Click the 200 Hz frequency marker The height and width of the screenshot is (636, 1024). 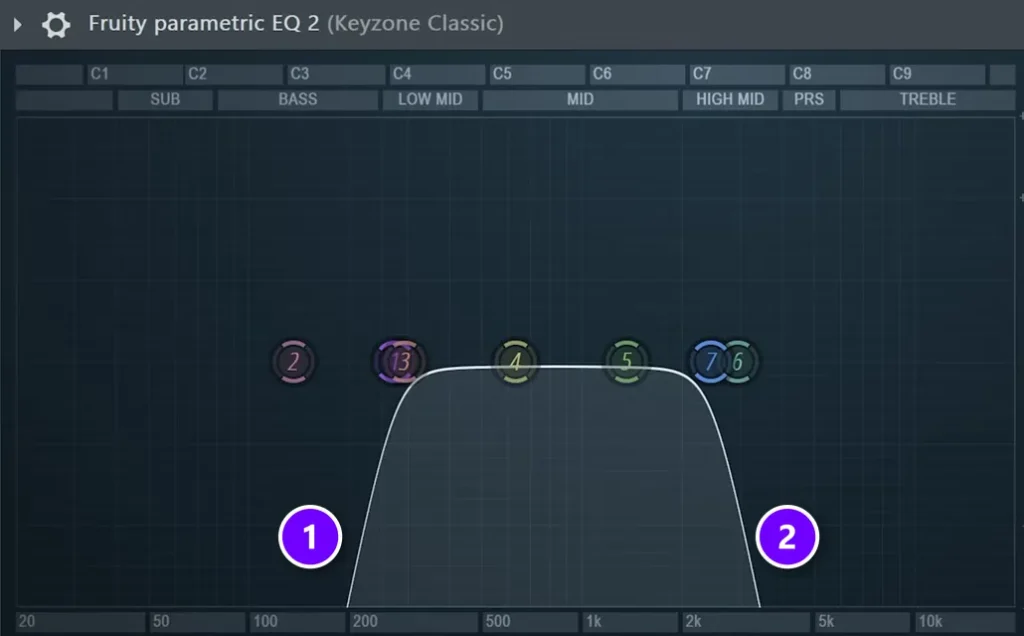pyautogui.click(x=365, y=621)
